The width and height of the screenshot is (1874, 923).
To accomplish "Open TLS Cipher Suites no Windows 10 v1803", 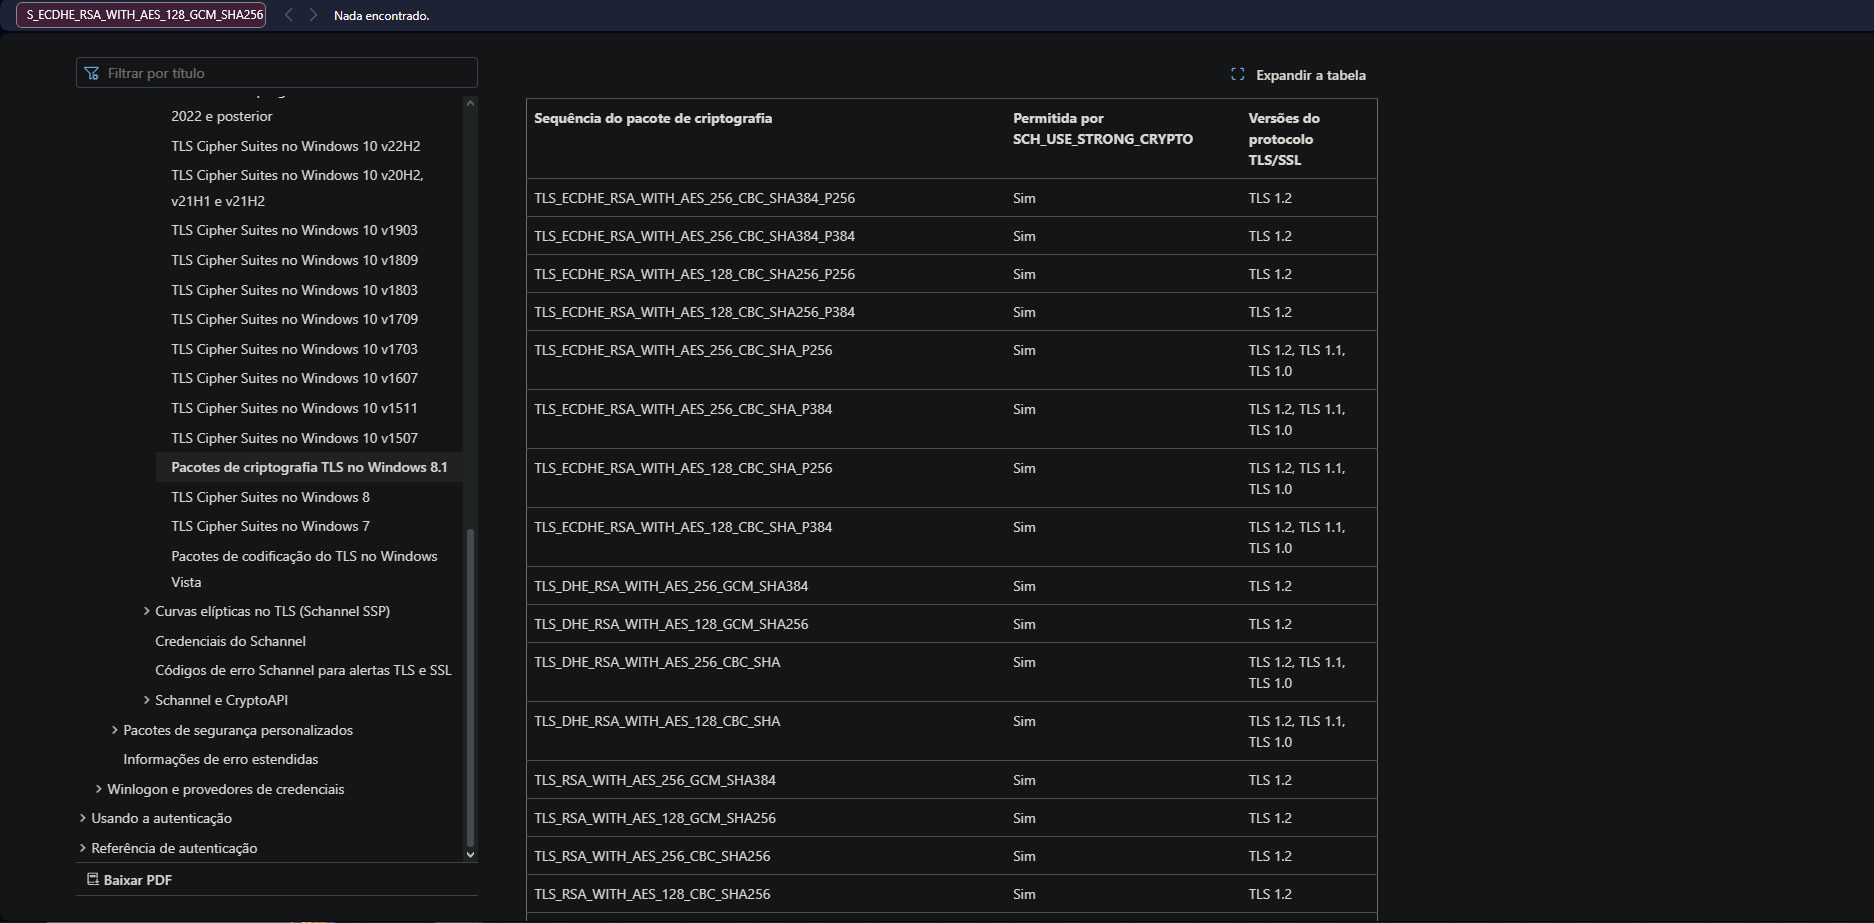I will [x=294, y=290].
